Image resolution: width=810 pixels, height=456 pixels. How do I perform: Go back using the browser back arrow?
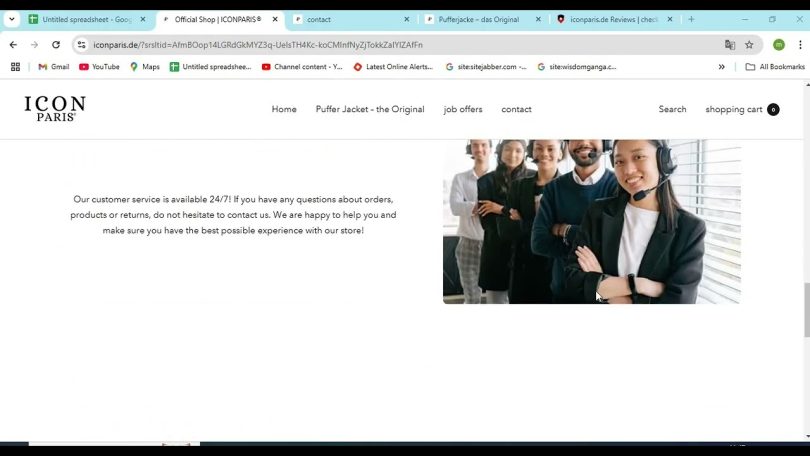tap(13, 45)
